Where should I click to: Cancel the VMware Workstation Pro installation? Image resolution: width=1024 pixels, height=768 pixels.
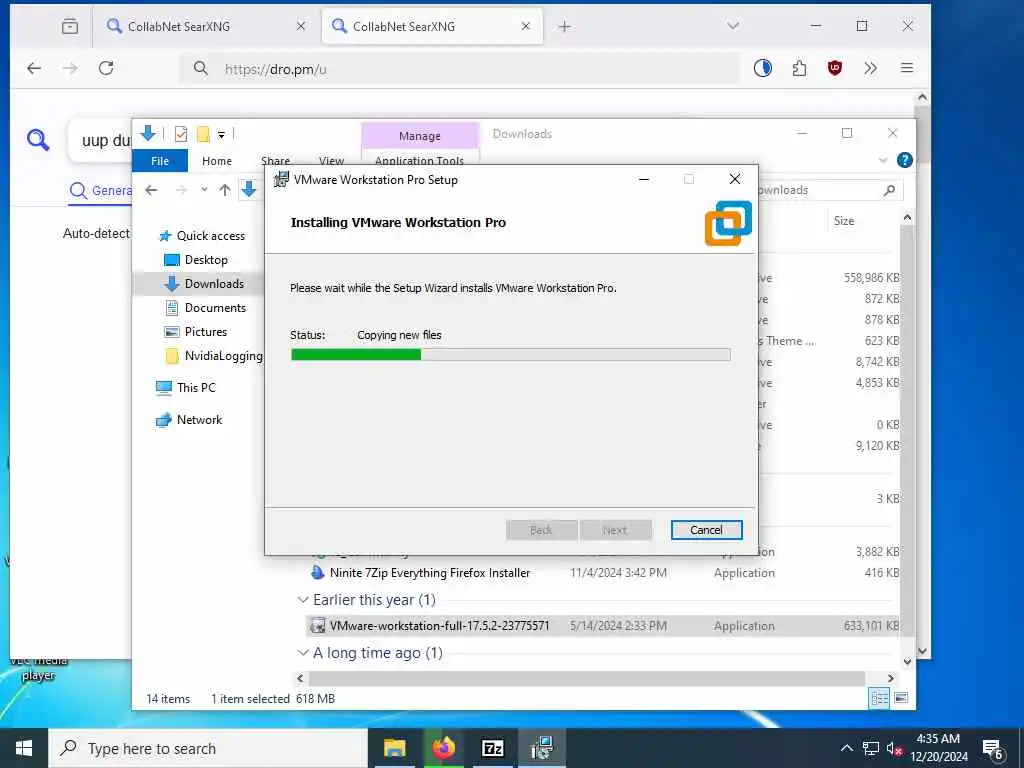[706, 530]
